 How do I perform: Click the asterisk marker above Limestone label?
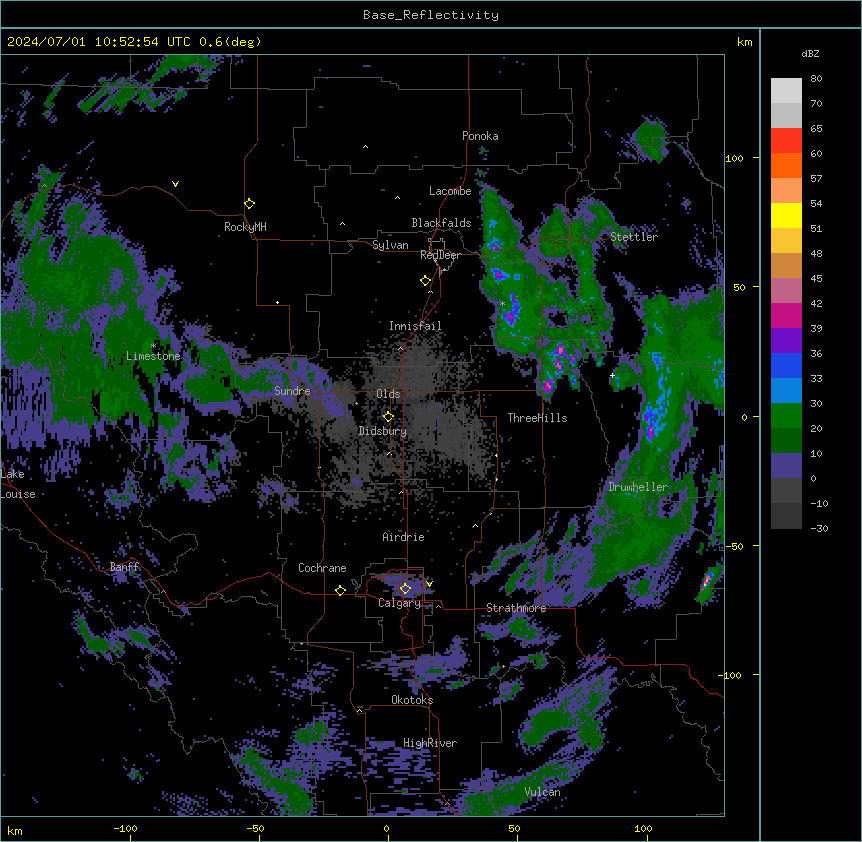pos(153,346)
